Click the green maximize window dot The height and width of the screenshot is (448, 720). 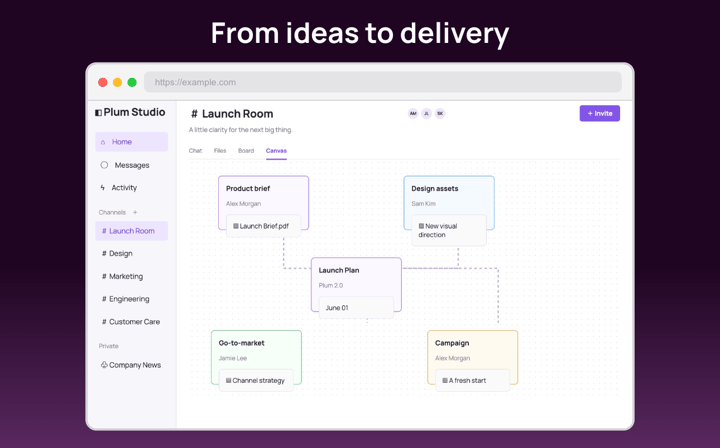click(132, 82)
